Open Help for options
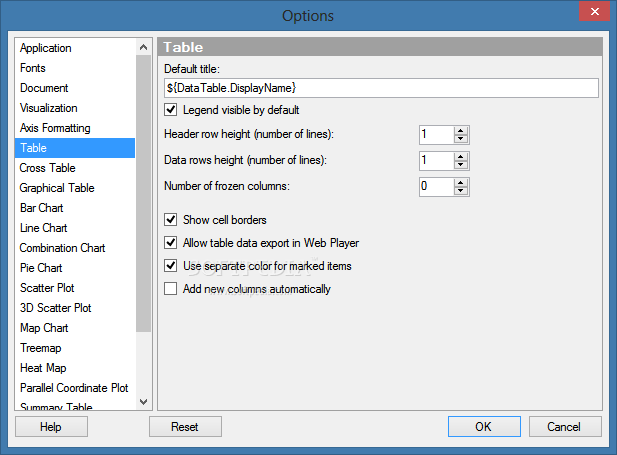Image resolution: width=617 pixels, height=455 pixels. [x=52, y=427]
